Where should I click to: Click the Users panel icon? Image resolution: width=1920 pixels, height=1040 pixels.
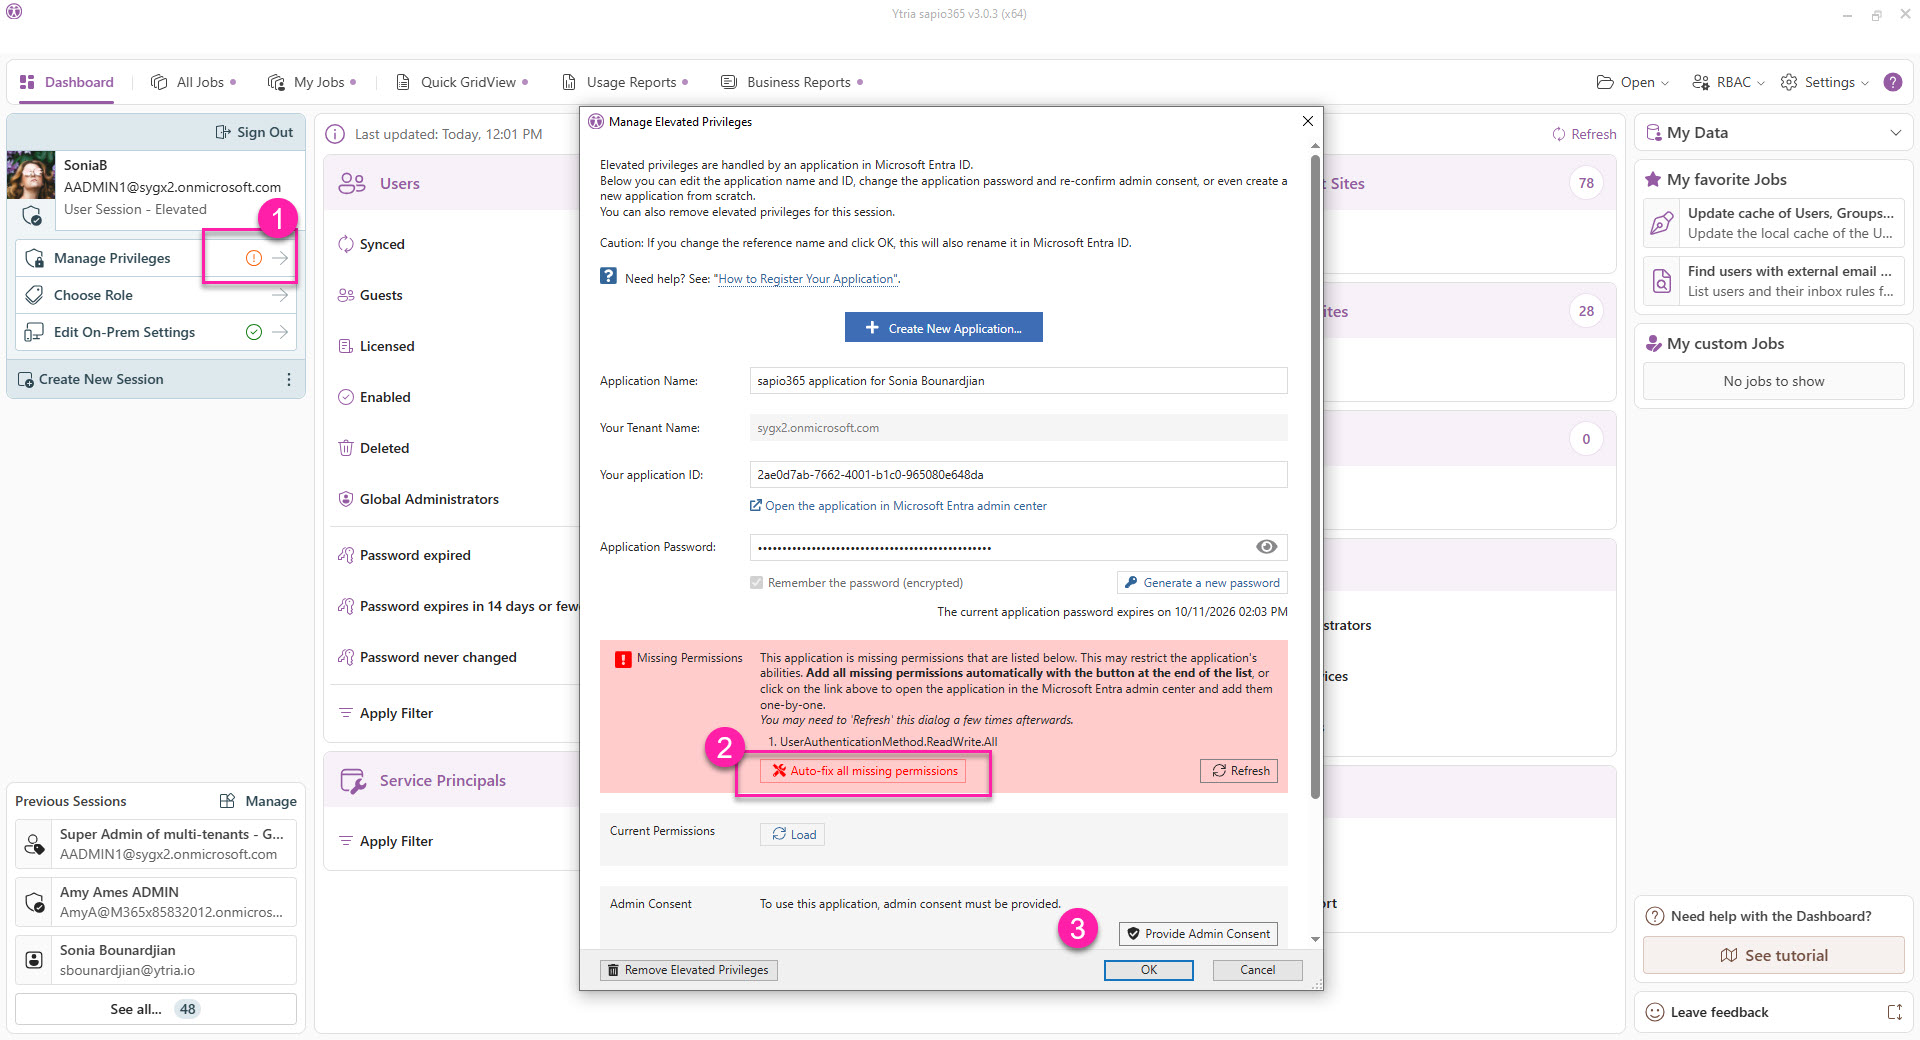351,183
